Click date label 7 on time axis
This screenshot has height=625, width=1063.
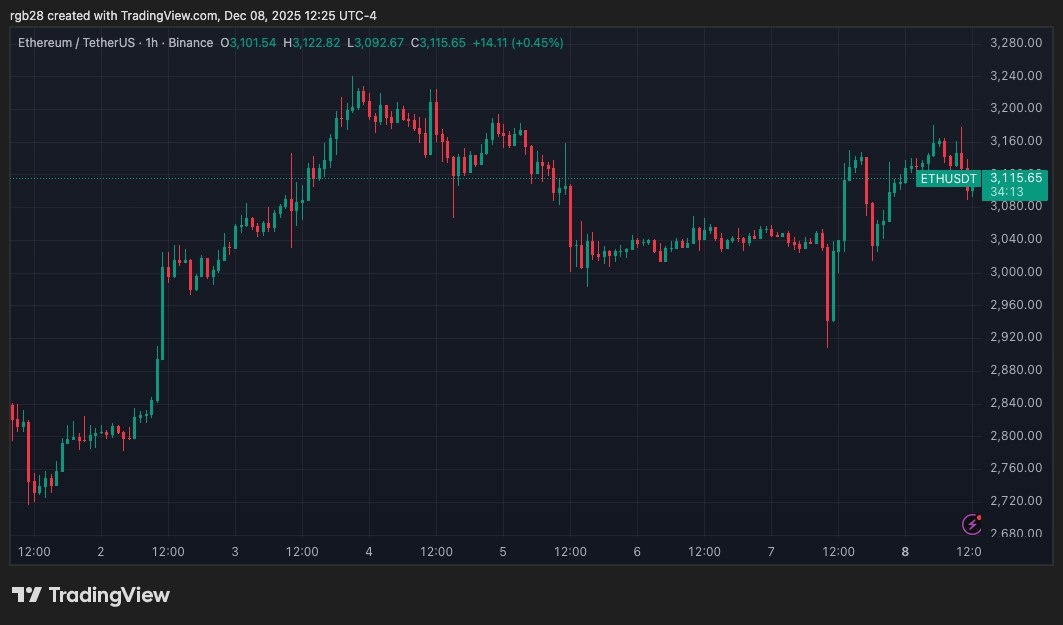coord(771,552)
